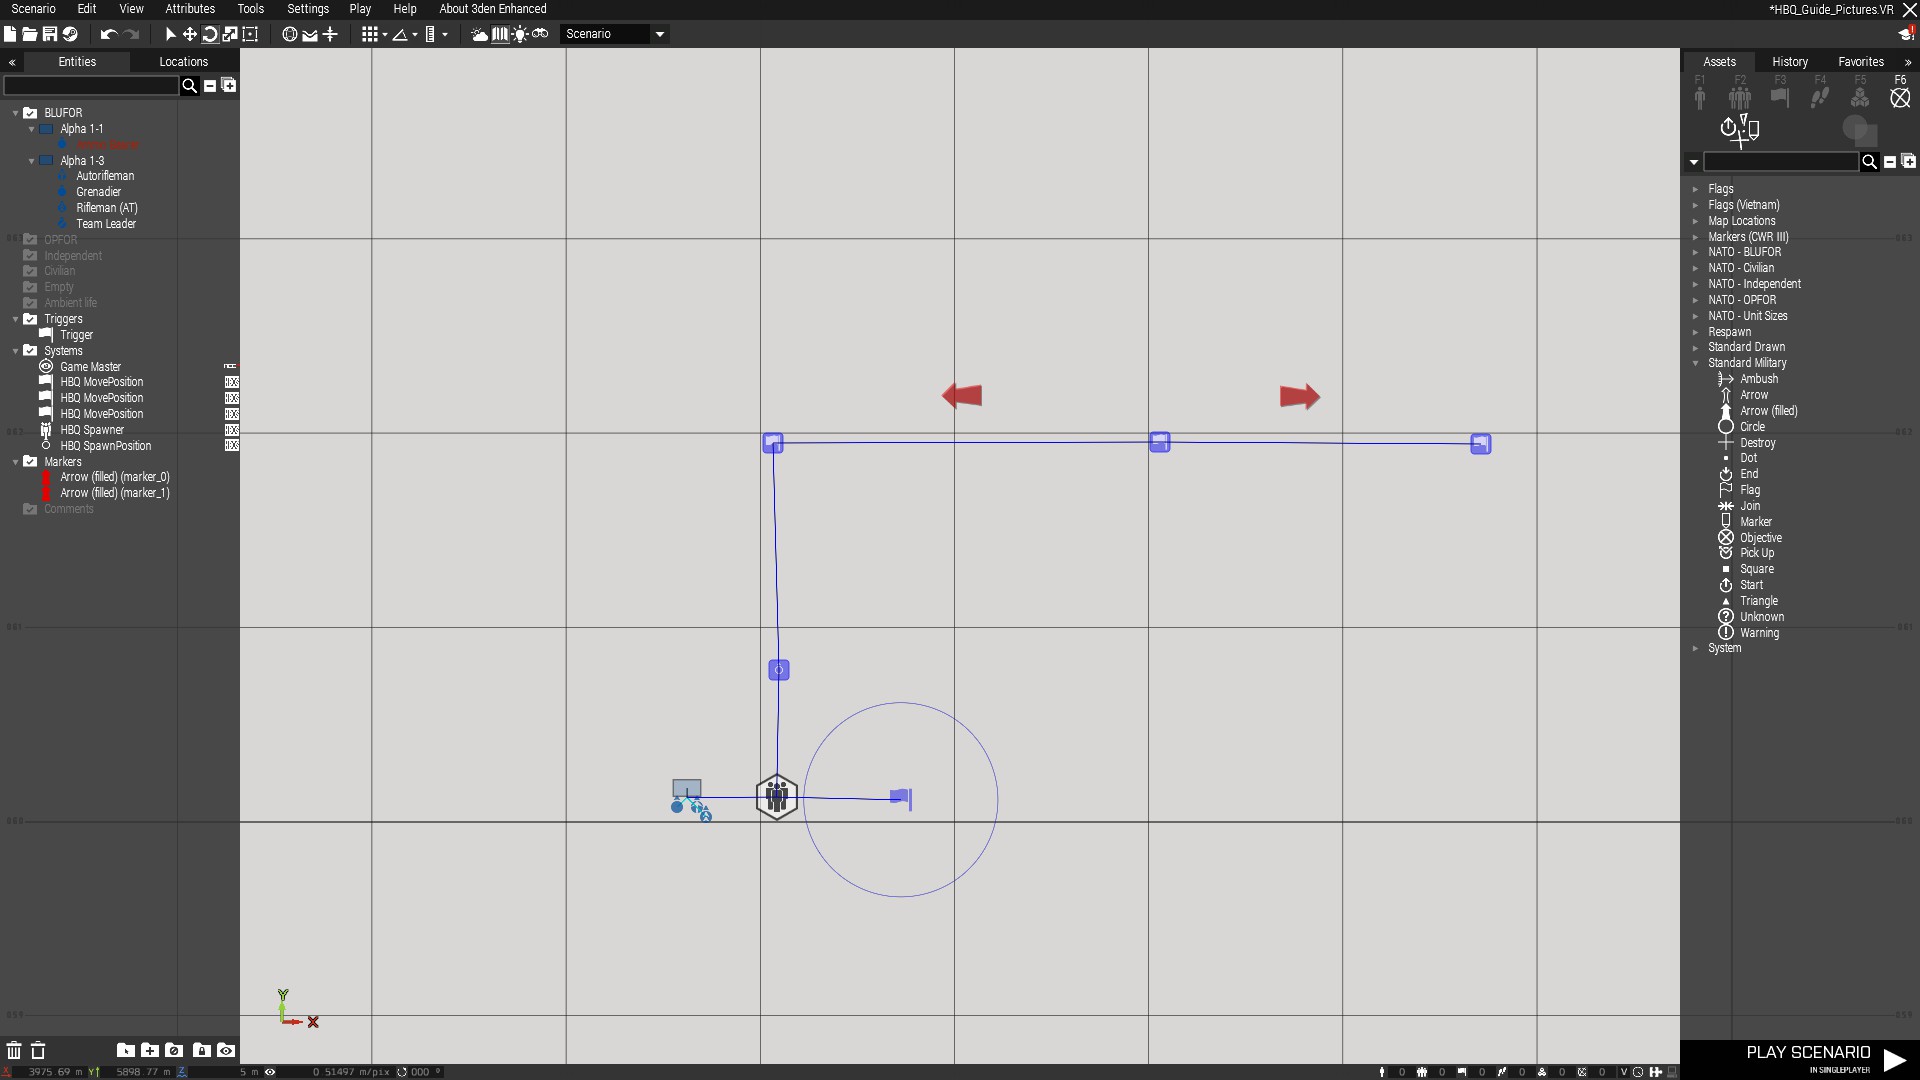
Task: Select the Objects (F1) asset mode icon
Action: point(1700,97)
